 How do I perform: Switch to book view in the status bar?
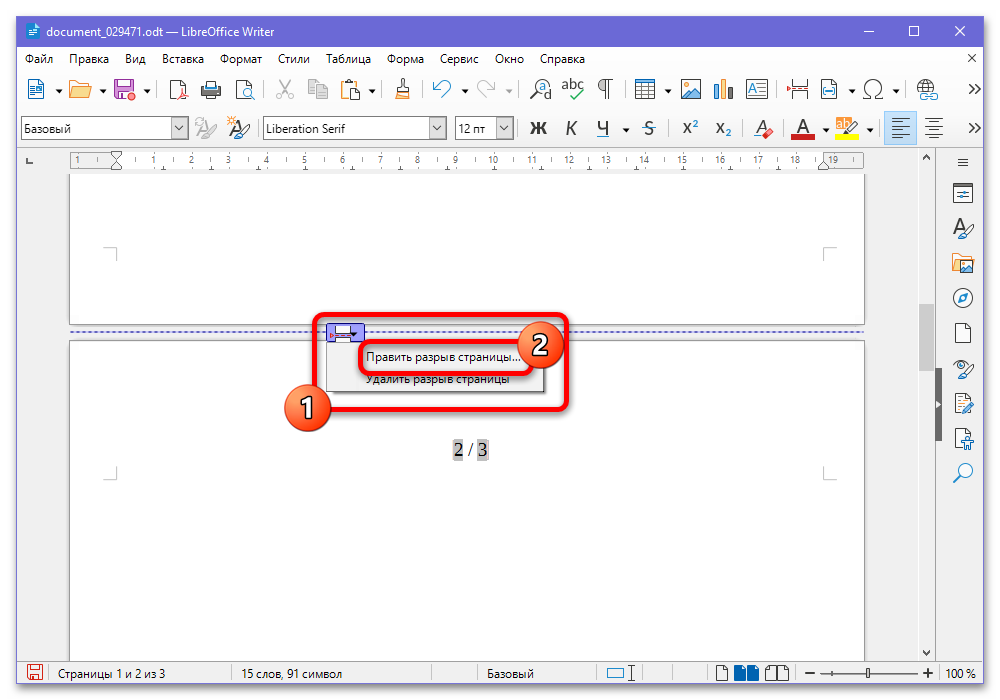click(777, 673)
